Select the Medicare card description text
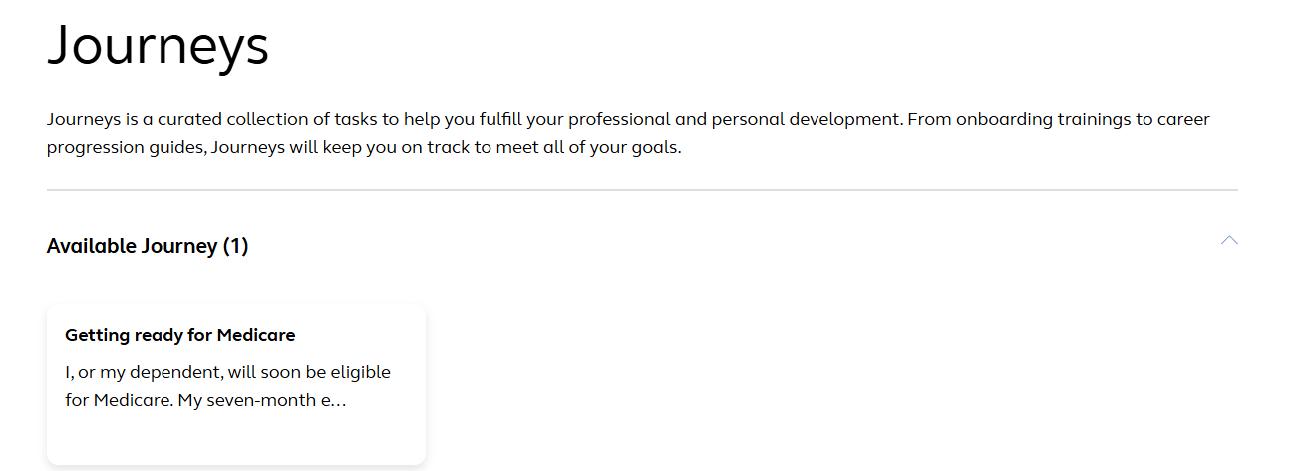The image size is (1307, 471). tap(228, 386)
